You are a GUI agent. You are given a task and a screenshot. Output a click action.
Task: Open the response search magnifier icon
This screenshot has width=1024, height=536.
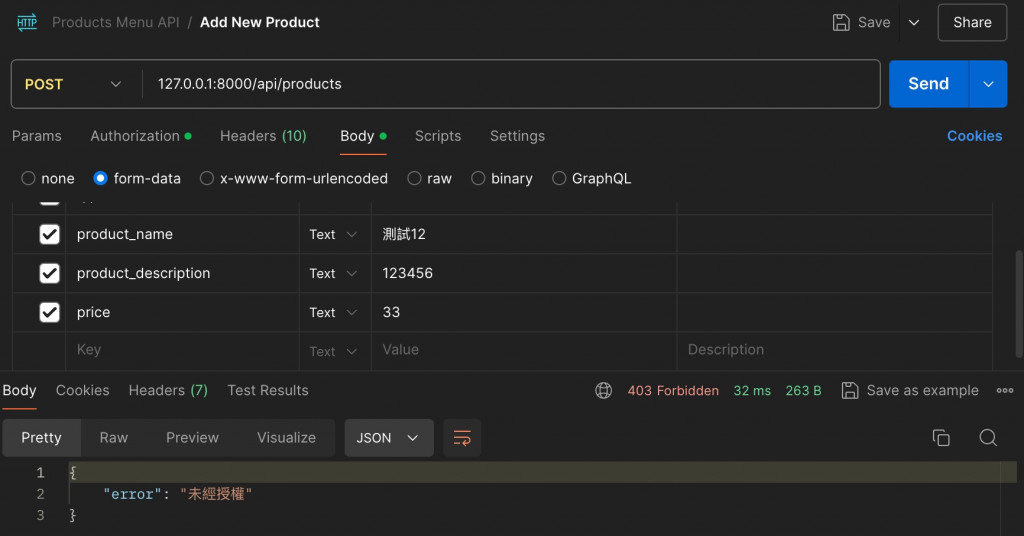coord(988,437)
